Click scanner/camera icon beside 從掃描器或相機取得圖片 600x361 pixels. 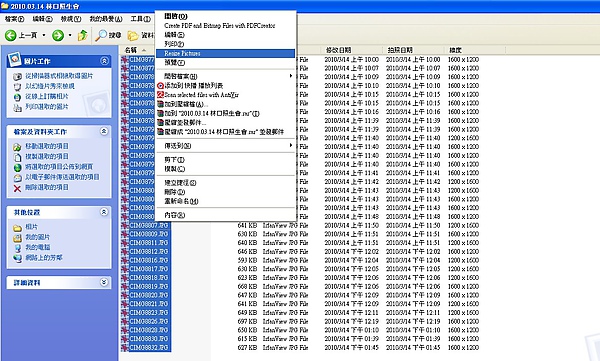[17, 77]
